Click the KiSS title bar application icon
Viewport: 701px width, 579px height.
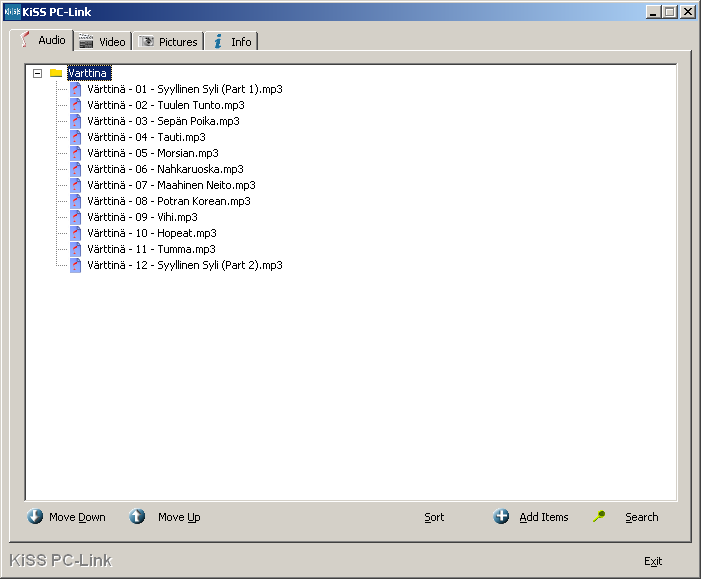12,12
